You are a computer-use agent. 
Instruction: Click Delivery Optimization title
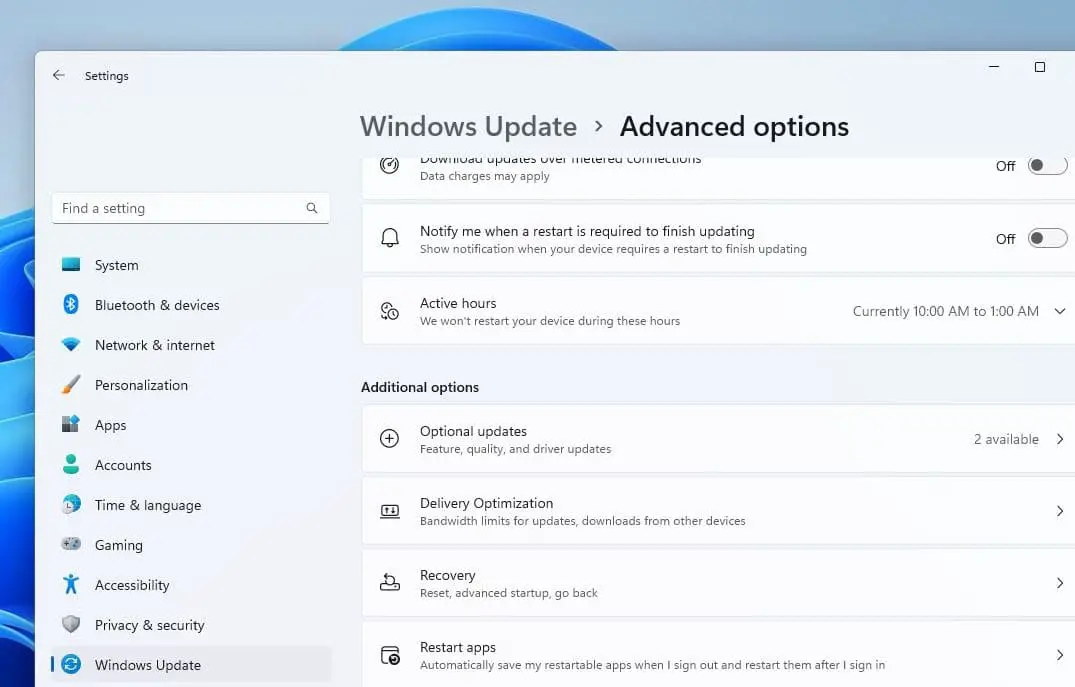click(486, 503)
